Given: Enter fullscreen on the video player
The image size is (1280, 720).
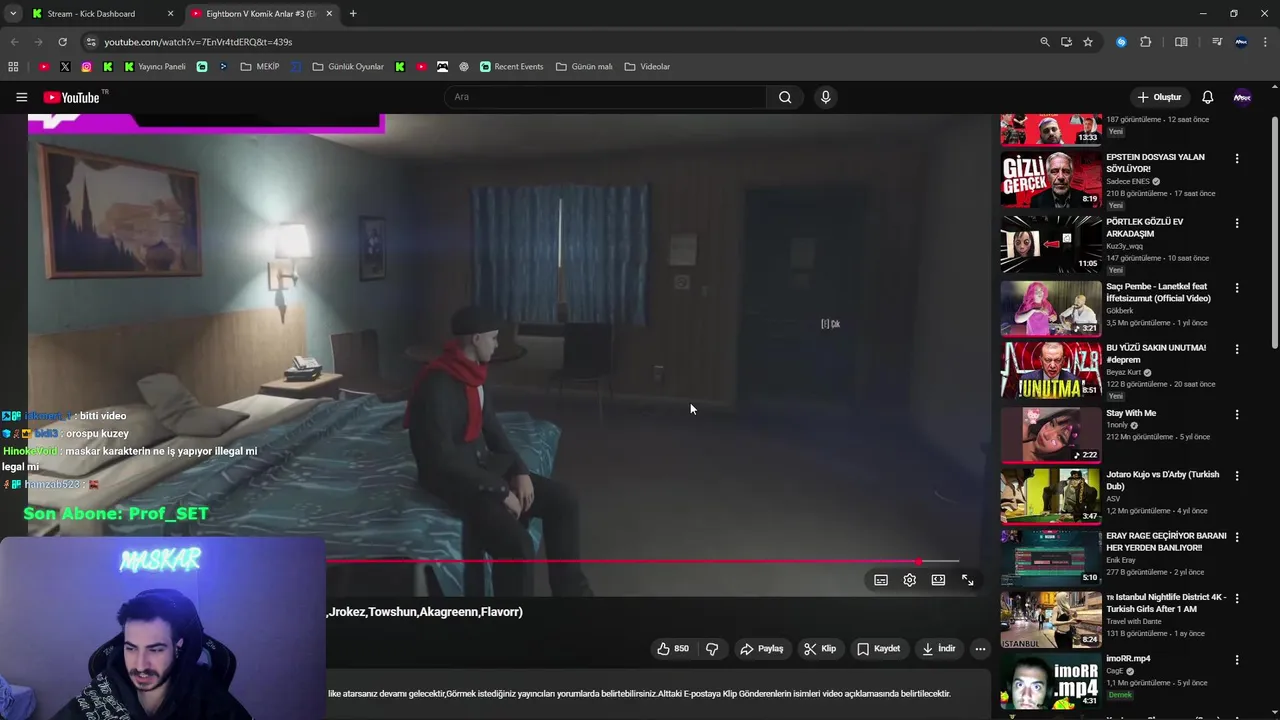Looking at the screenshot, I should pos(967,580).
